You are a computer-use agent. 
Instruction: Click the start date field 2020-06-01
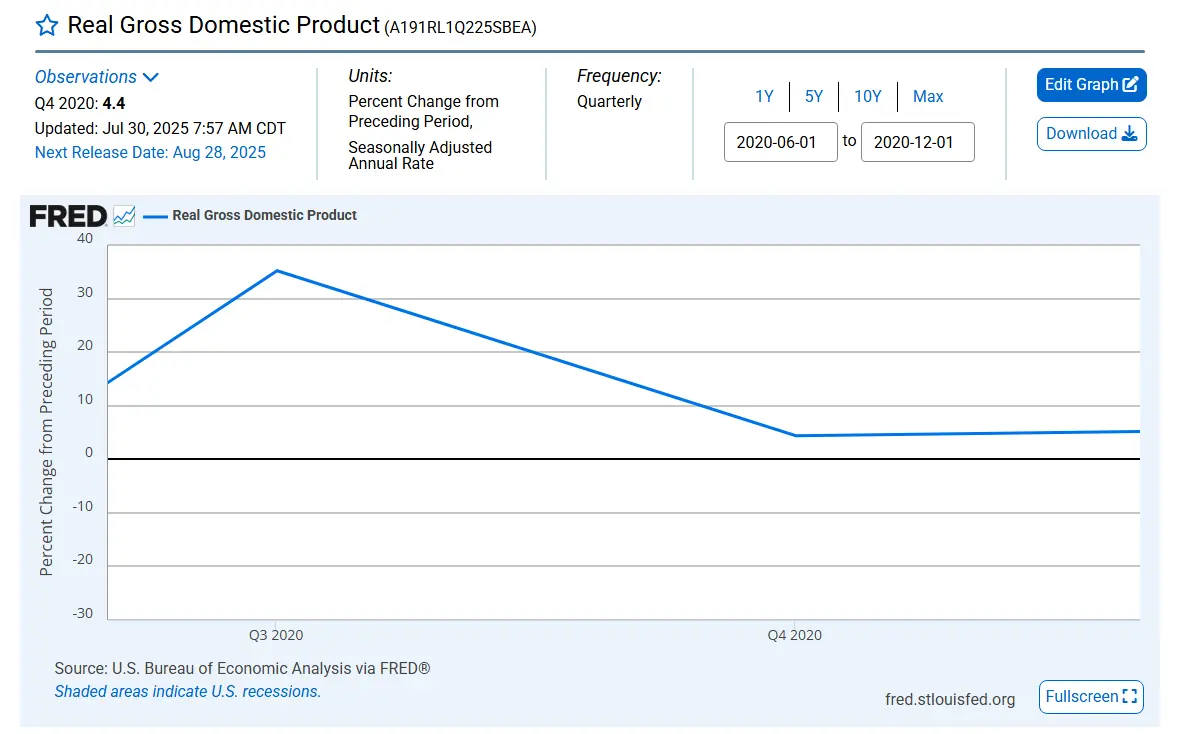click(780, 142)
